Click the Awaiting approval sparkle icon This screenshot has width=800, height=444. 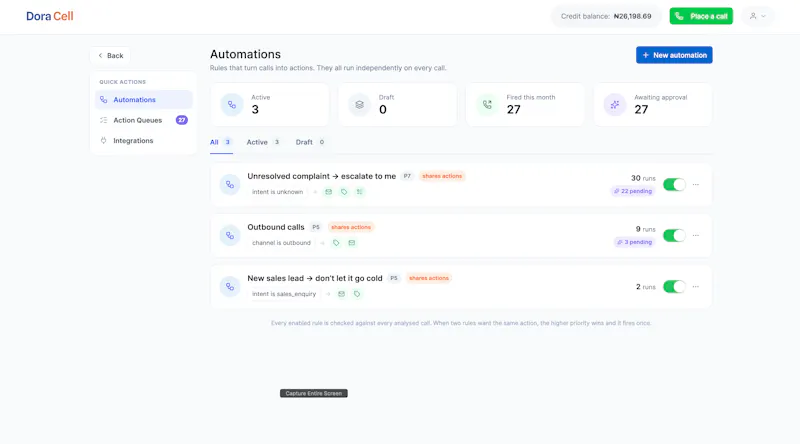[x=615, y=105]
